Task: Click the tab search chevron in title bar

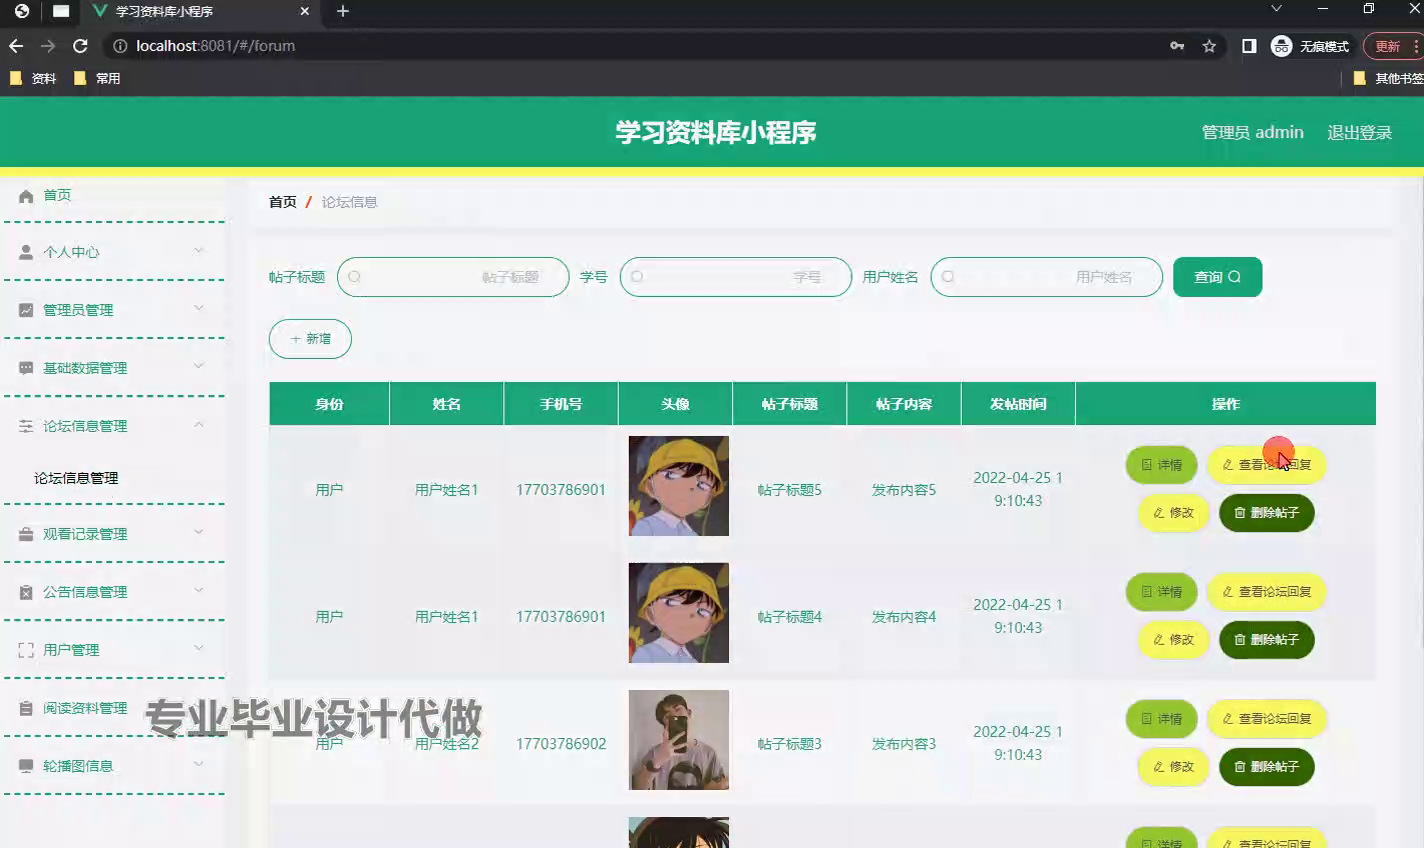Action: (1276, 9)
